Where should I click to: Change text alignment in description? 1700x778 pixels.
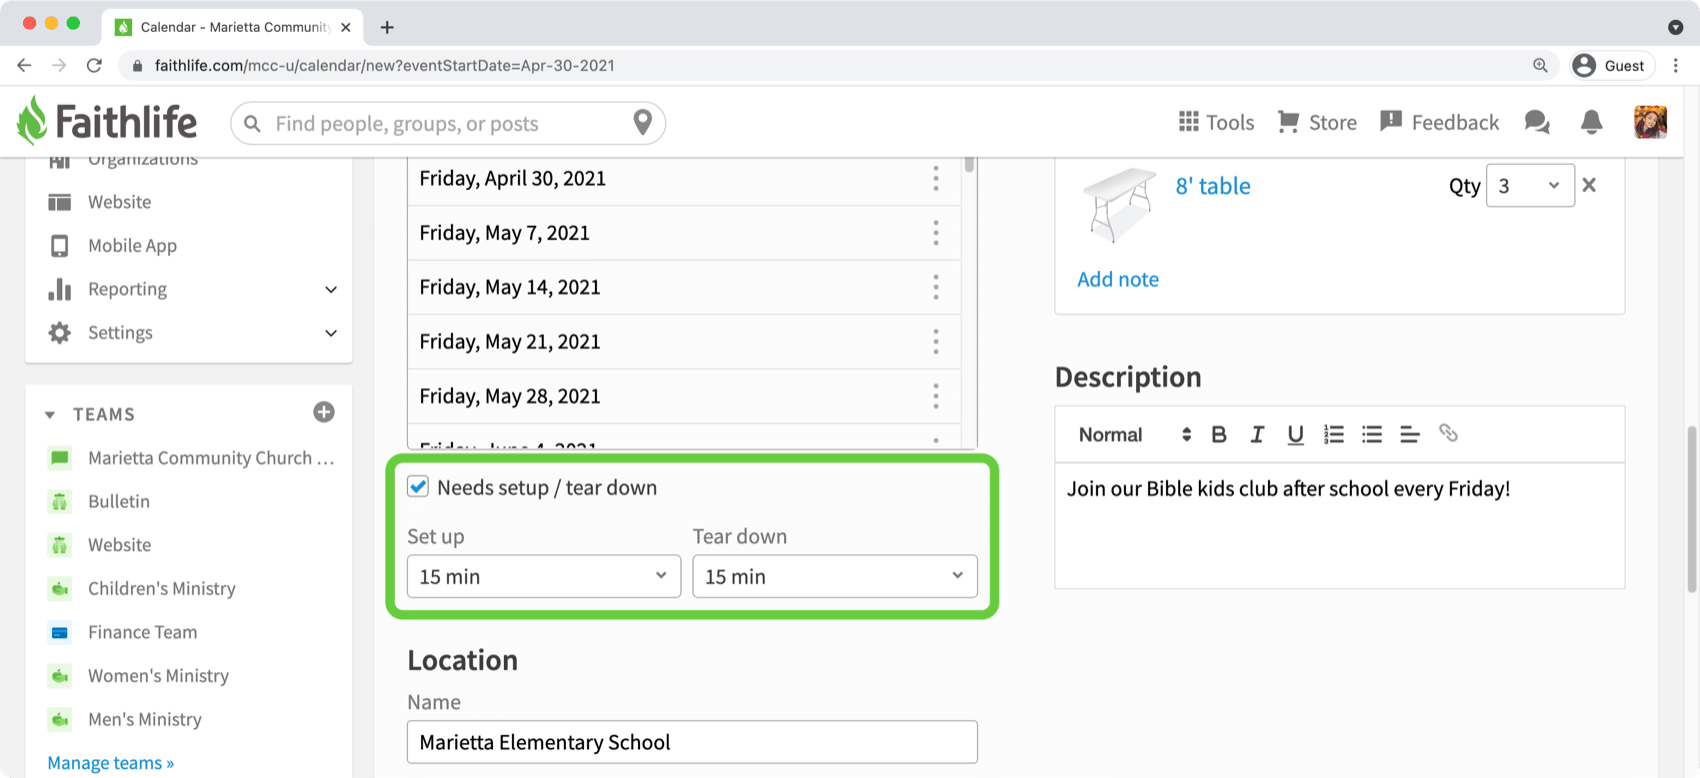pyautogui.click(x=1410, y=434)
